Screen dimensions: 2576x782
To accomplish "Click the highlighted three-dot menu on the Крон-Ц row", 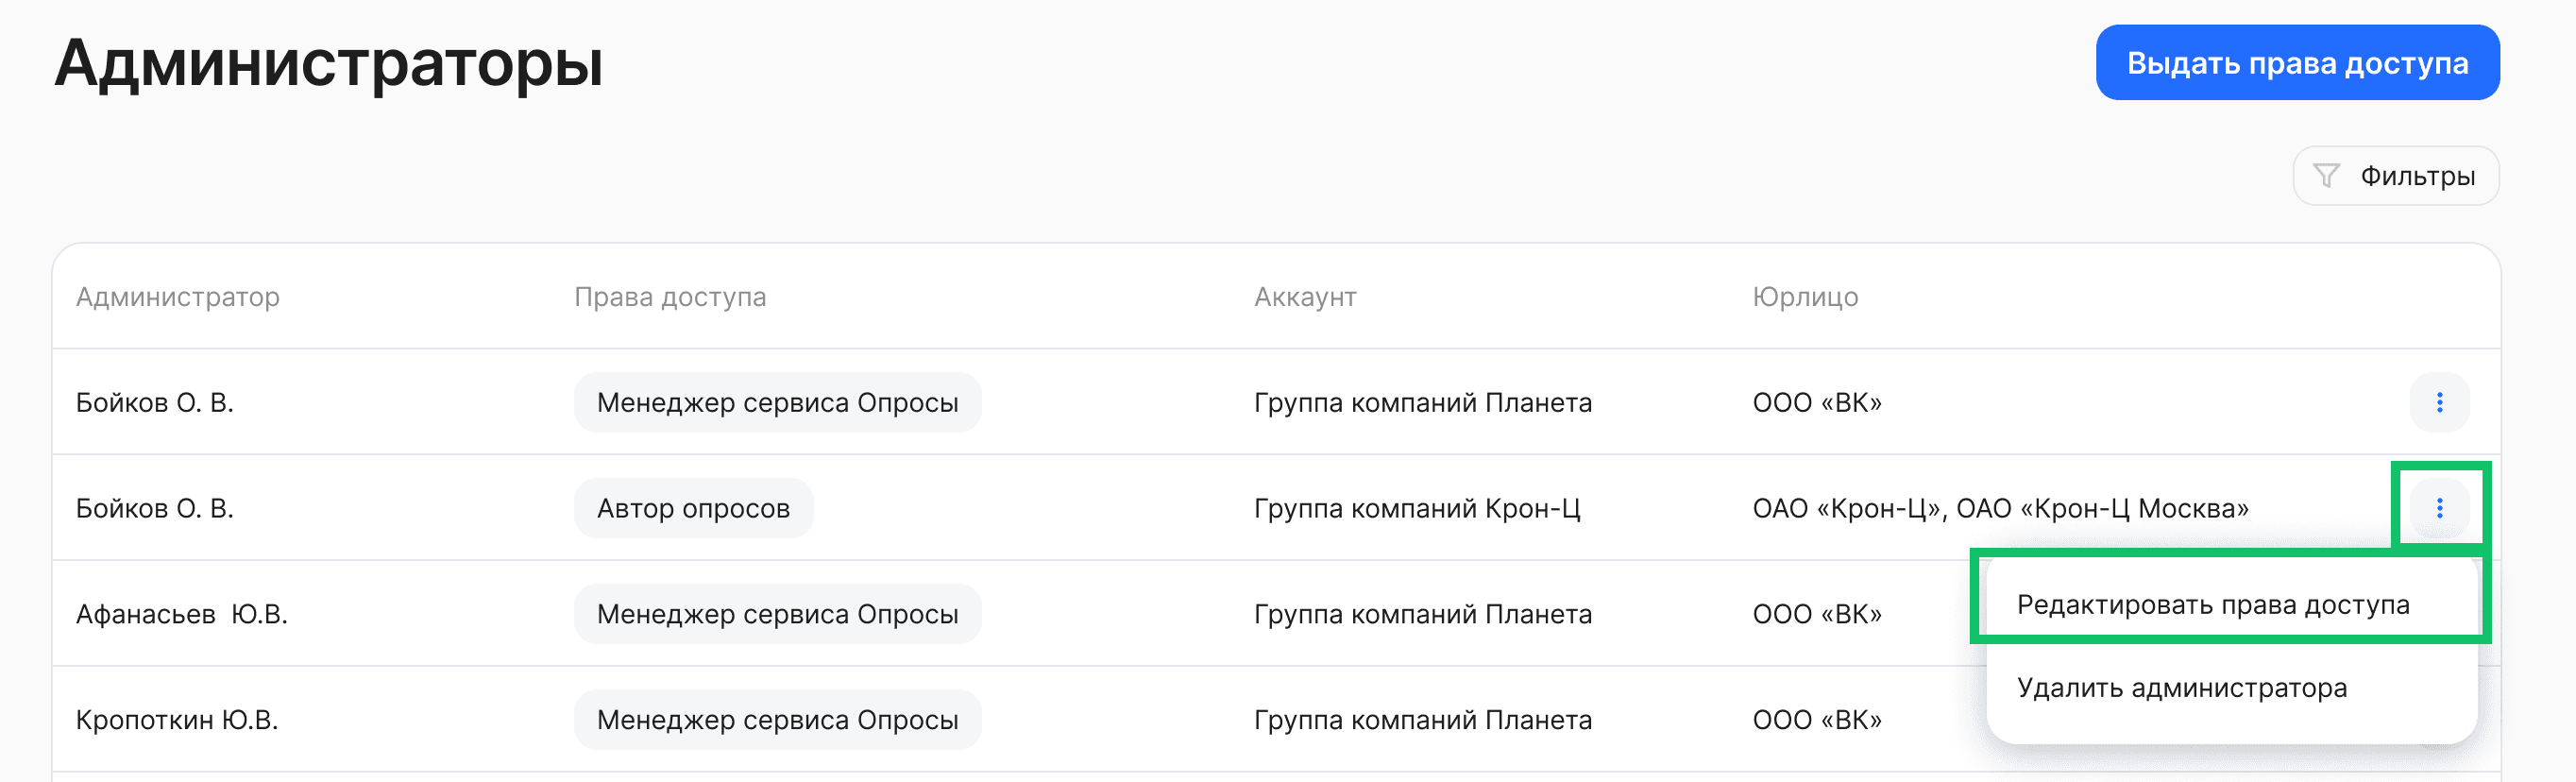I will pos(2440,508).
